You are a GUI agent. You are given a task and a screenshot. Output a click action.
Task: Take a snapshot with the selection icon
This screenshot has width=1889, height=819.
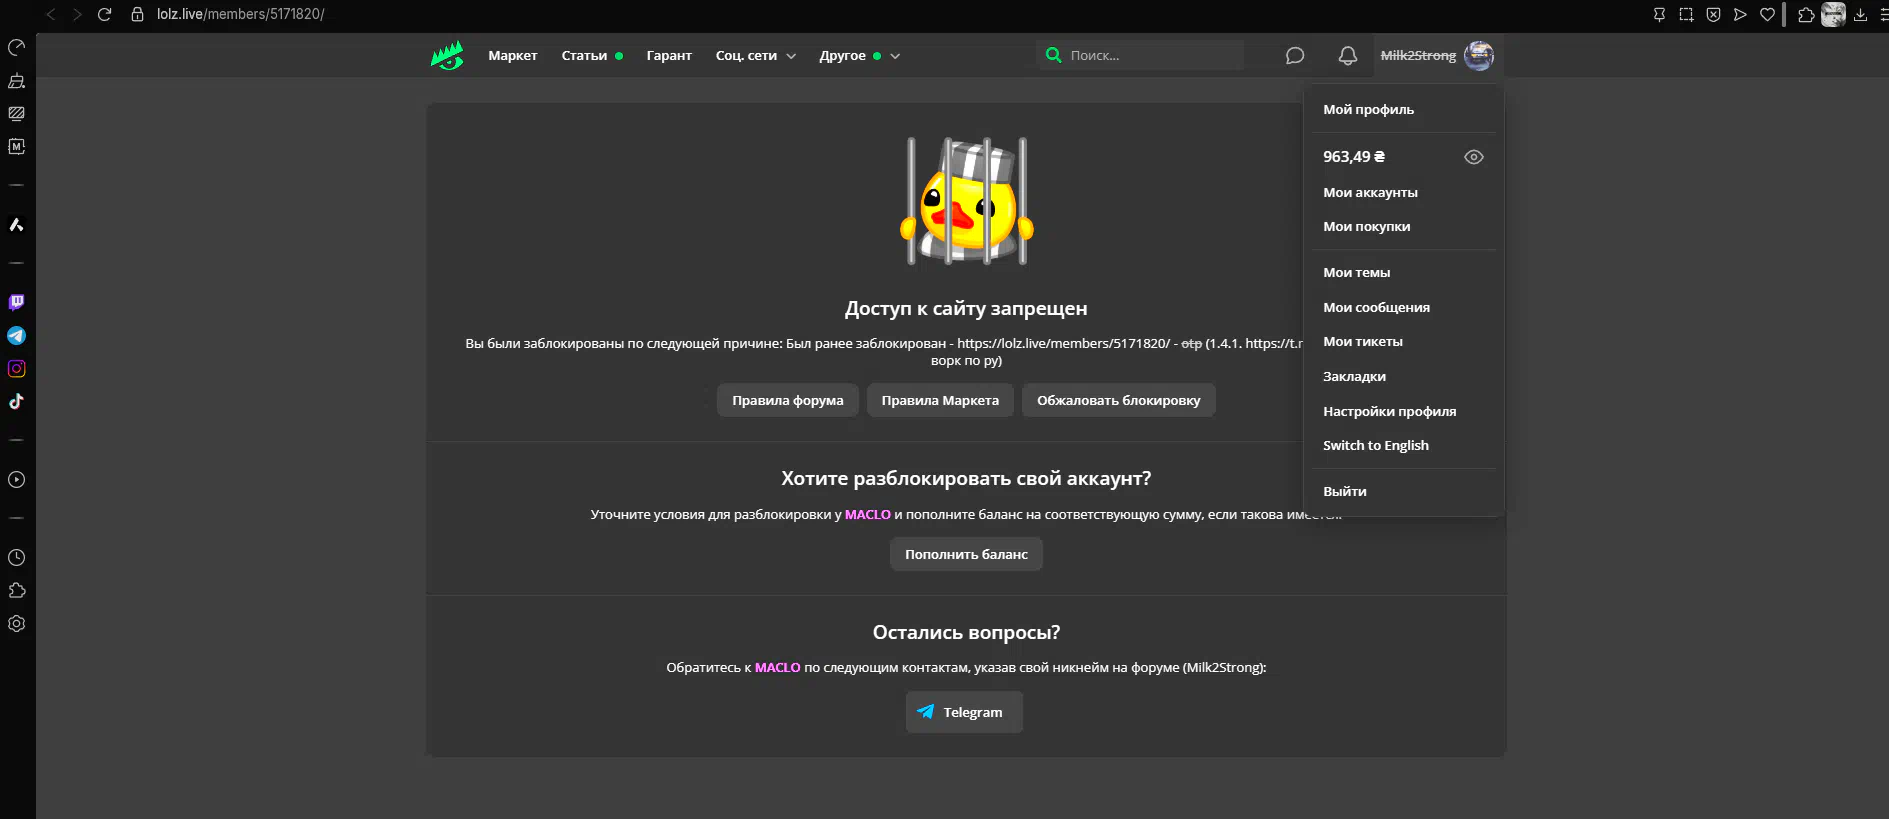1686,15
